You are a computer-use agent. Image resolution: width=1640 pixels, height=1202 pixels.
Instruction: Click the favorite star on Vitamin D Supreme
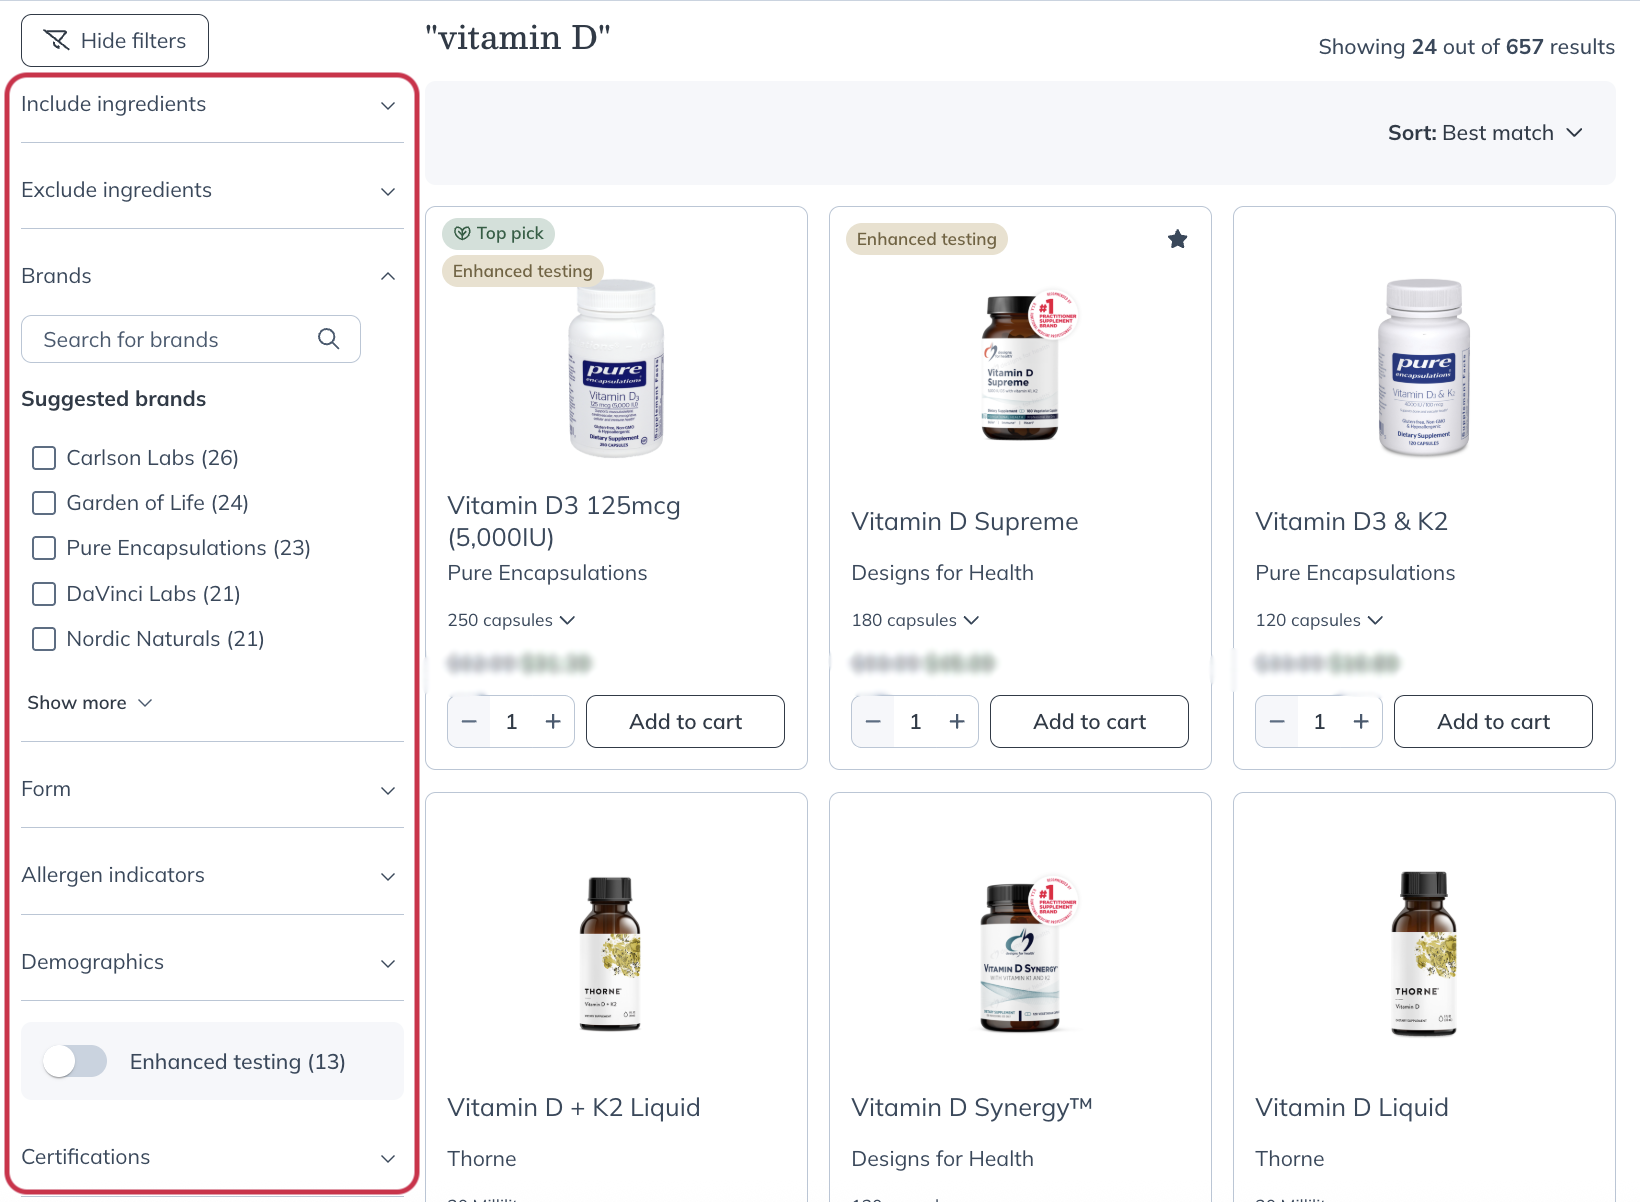tap(1177, 239)
